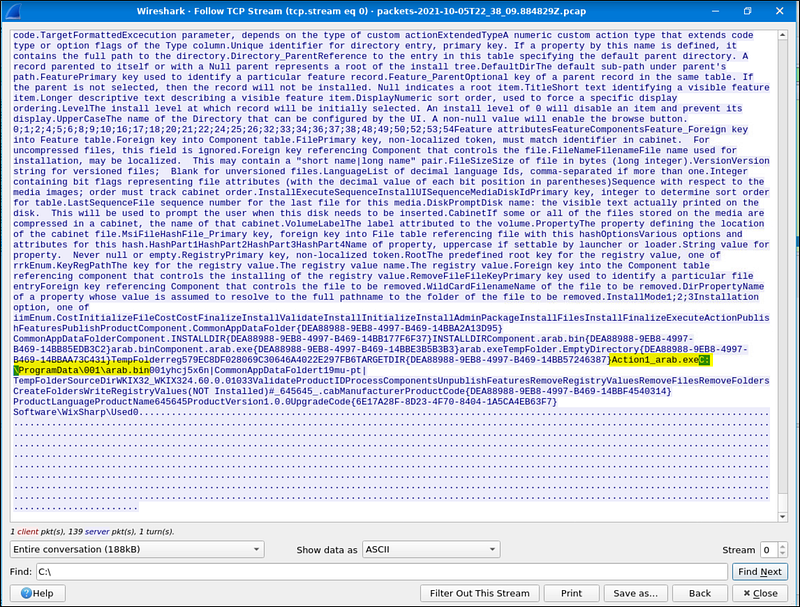Click Filter Out This Stream
This screenshot has height=607, width=800.
coord(480,593)
